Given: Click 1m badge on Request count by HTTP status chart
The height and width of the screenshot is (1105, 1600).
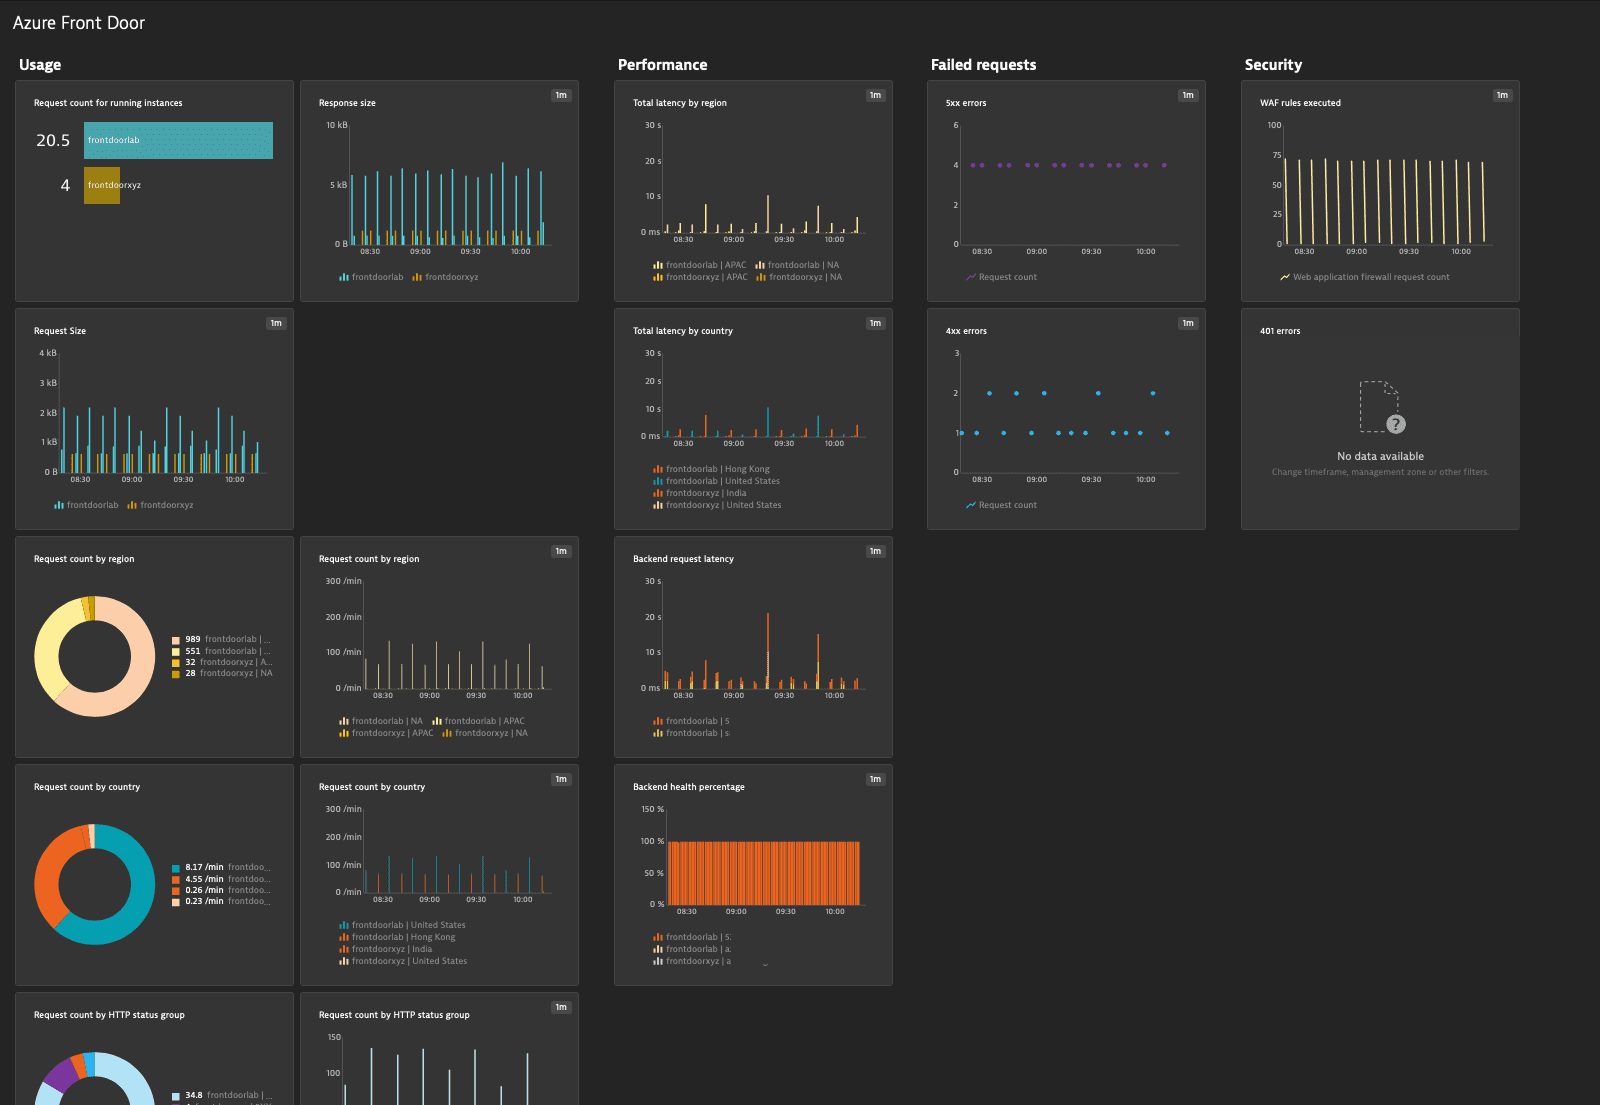Looking at the screenshot, I should [x=561, y=1007].
